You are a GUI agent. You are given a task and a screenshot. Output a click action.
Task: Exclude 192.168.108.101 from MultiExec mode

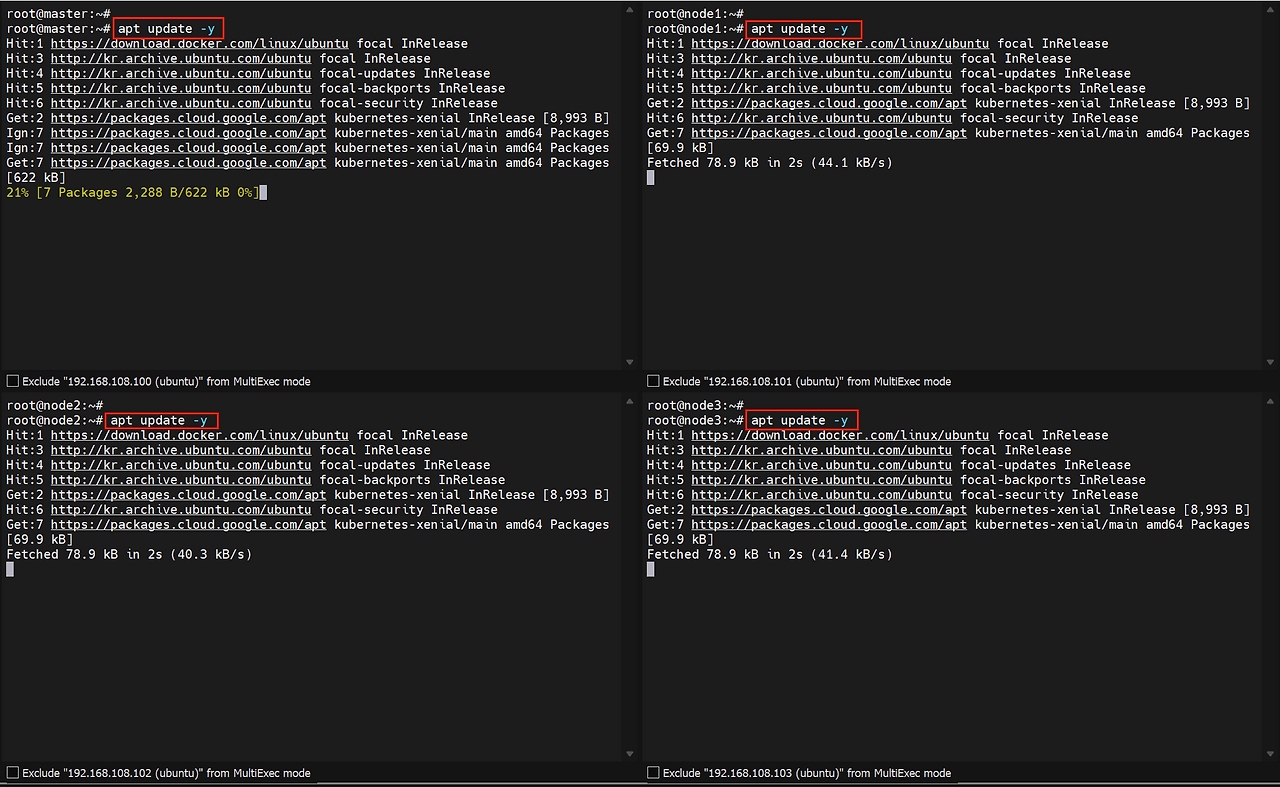tap(654, 381)
